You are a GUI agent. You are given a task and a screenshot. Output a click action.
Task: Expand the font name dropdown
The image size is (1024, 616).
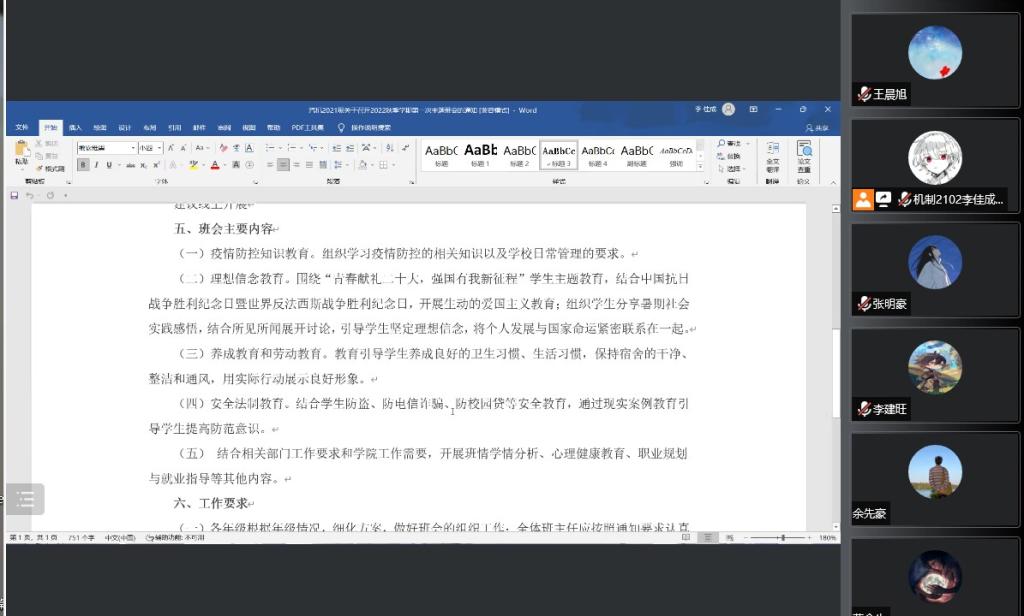132,147
